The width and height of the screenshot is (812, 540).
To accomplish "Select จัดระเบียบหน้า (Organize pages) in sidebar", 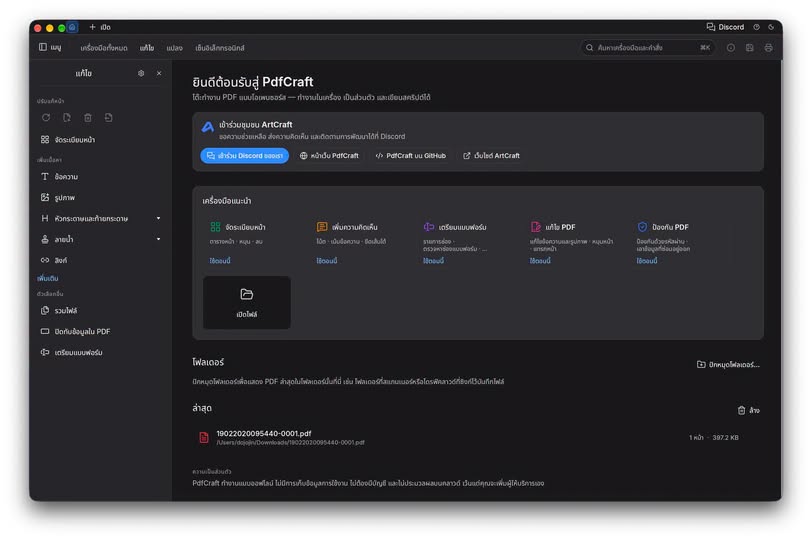I will 101,140.
